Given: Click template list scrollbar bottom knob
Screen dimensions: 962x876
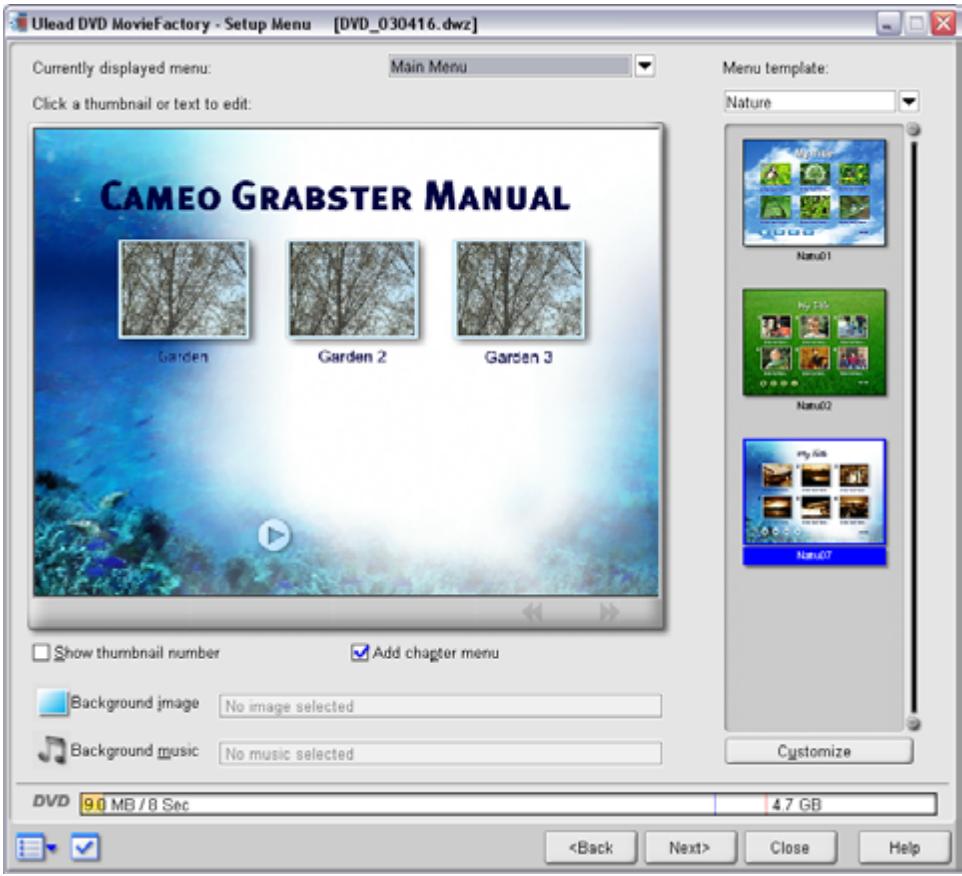Looking at the screenshot, I should pyautogui.click(x=914, y=723).
